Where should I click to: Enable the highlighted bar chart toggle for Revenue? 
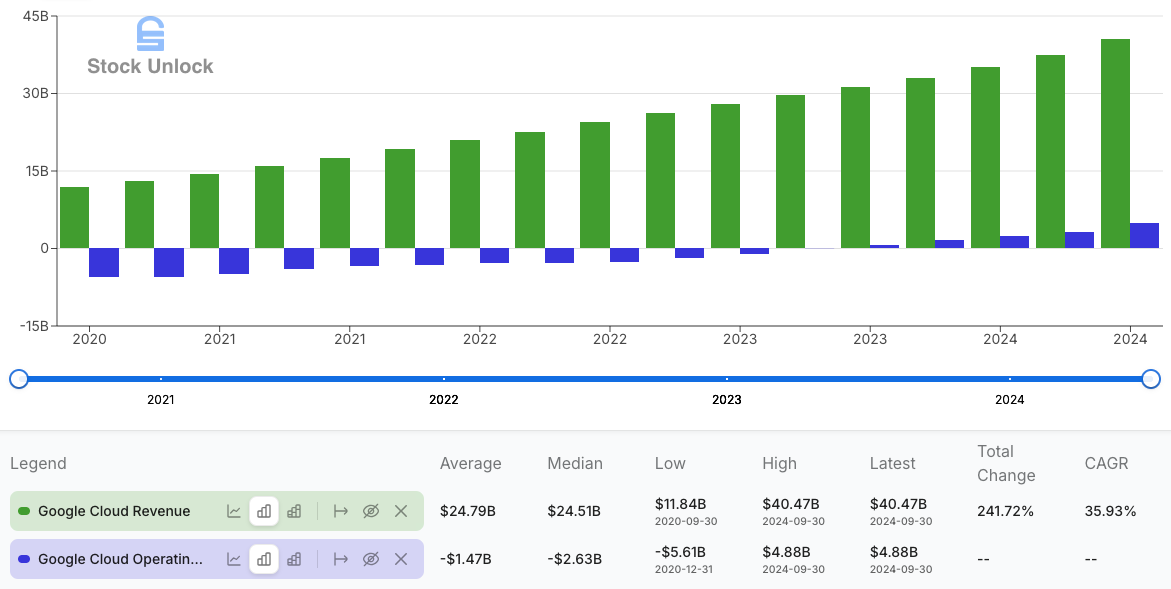click(264, 511)
